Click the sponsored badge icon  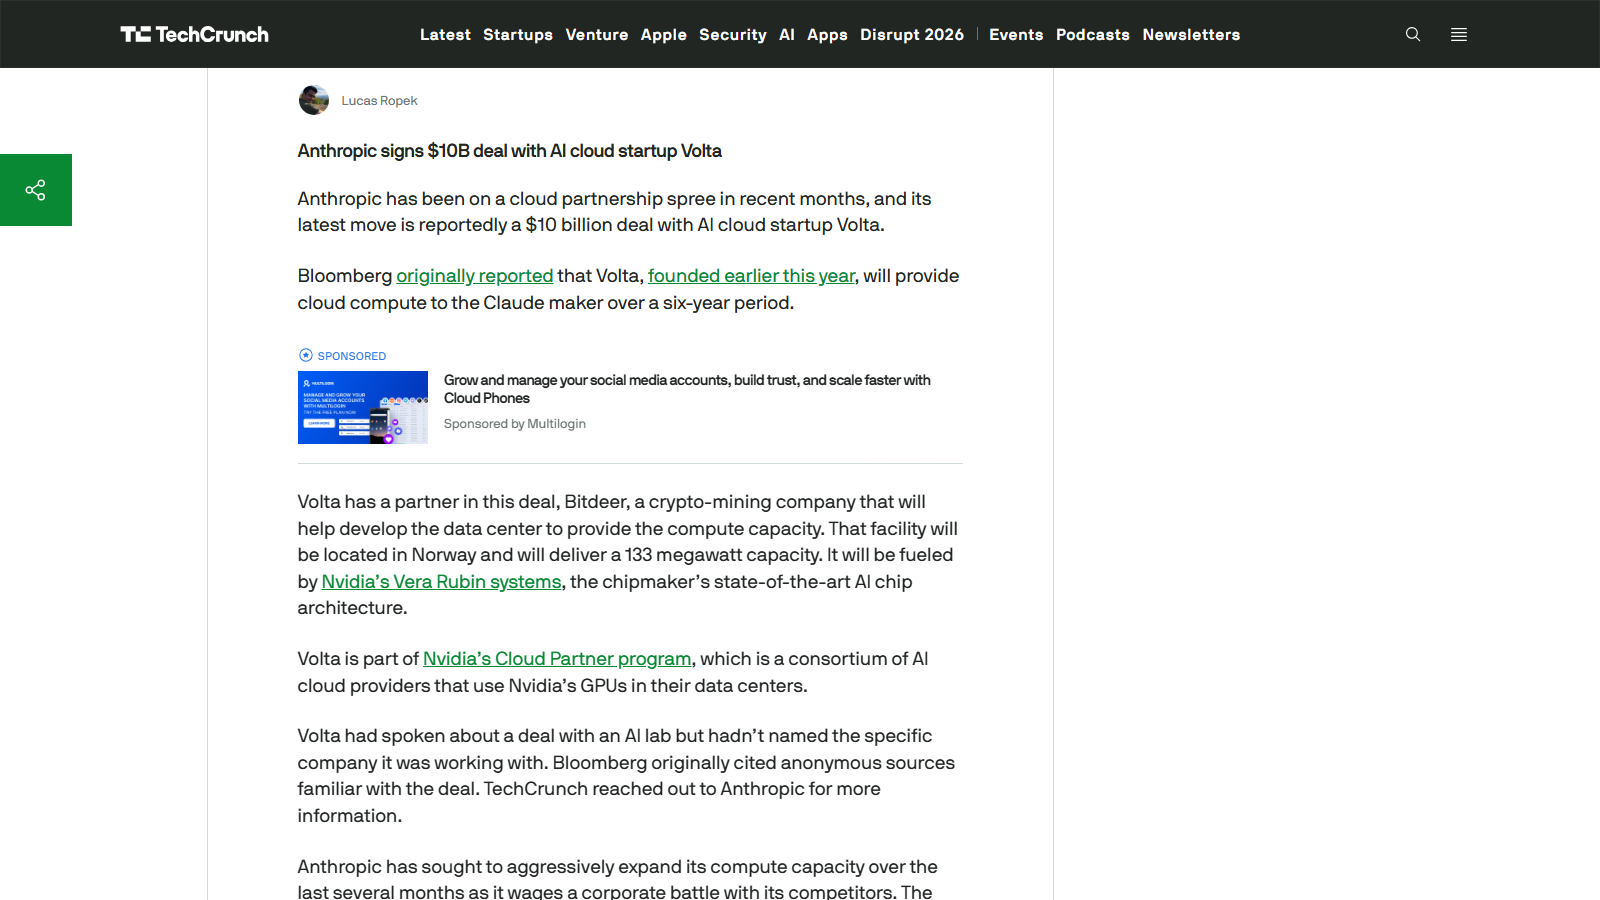(x=306, y=355)
